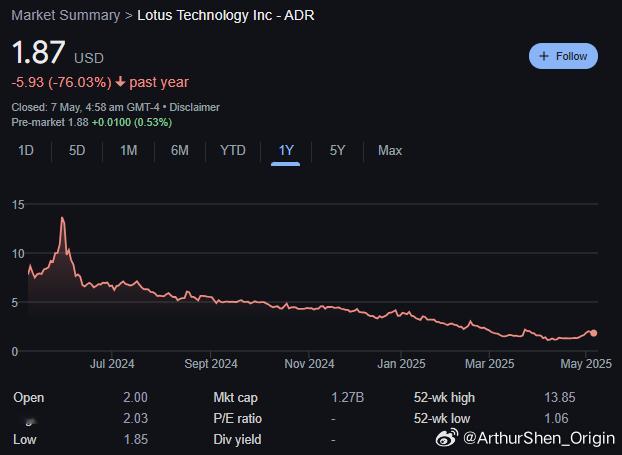Viewport: 622px width, 455px height.
Task: Click the -5.93 (-76.03%) change text
Action: click(61, 83)
